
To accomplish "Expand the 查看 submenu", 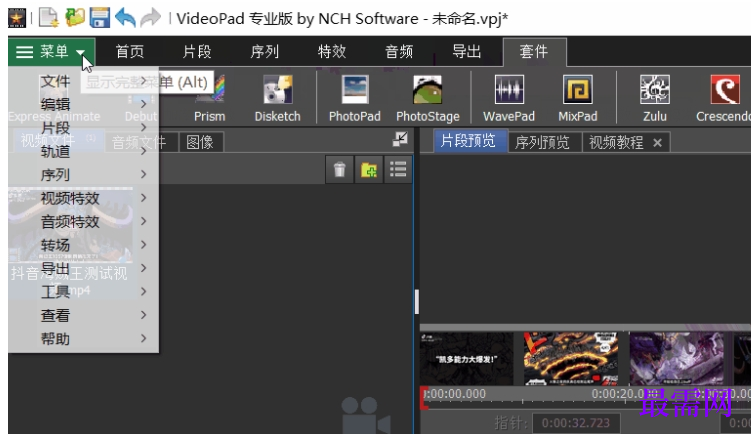I will click(83, 315).
